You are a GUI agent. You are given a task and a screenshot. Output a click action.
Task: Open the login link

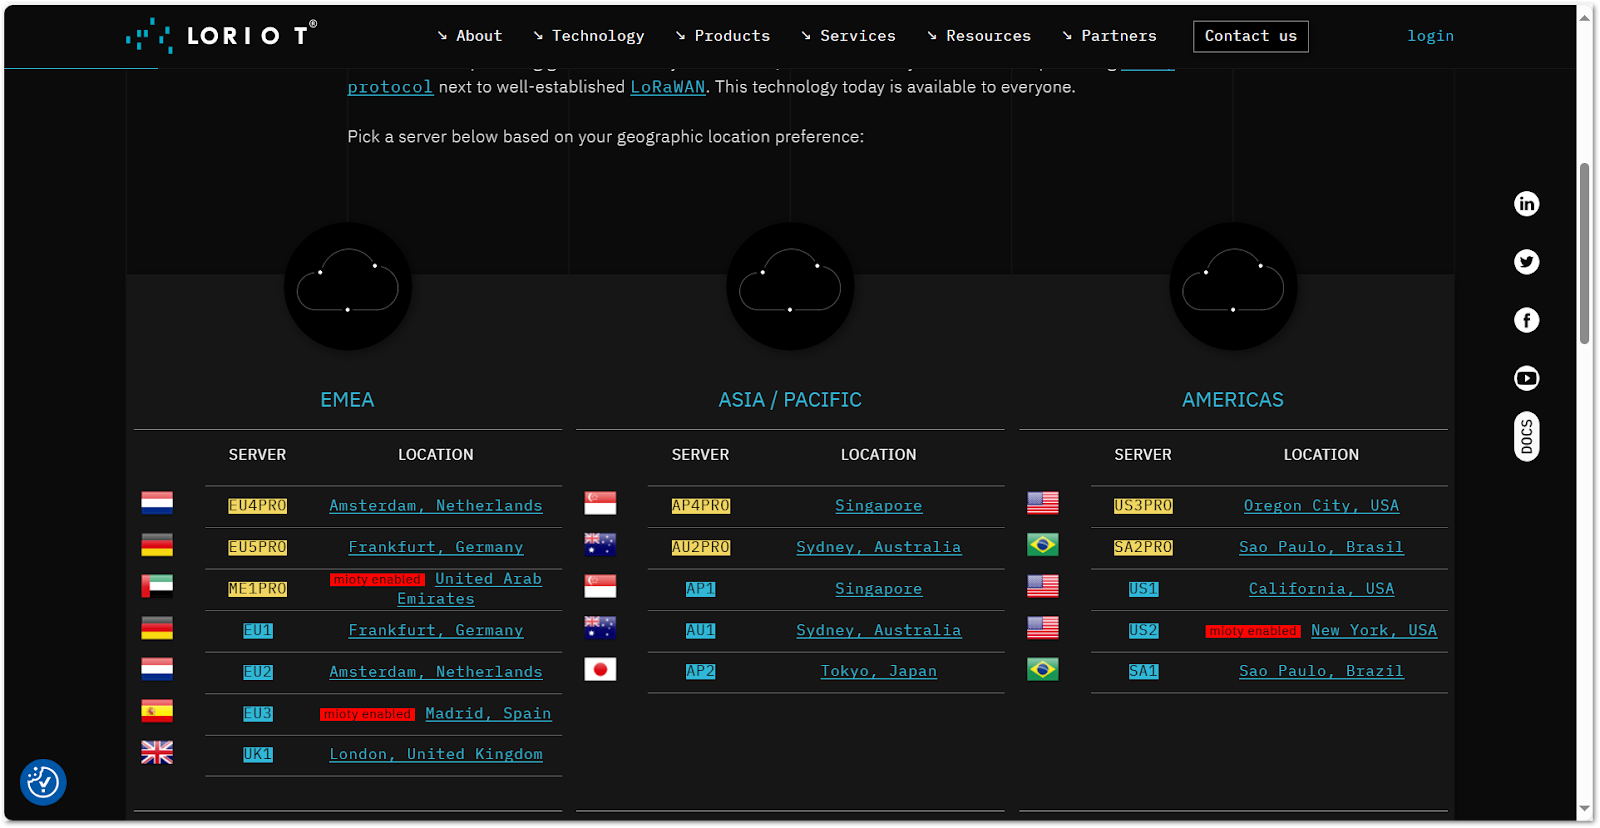click(x=1431, y=36)
